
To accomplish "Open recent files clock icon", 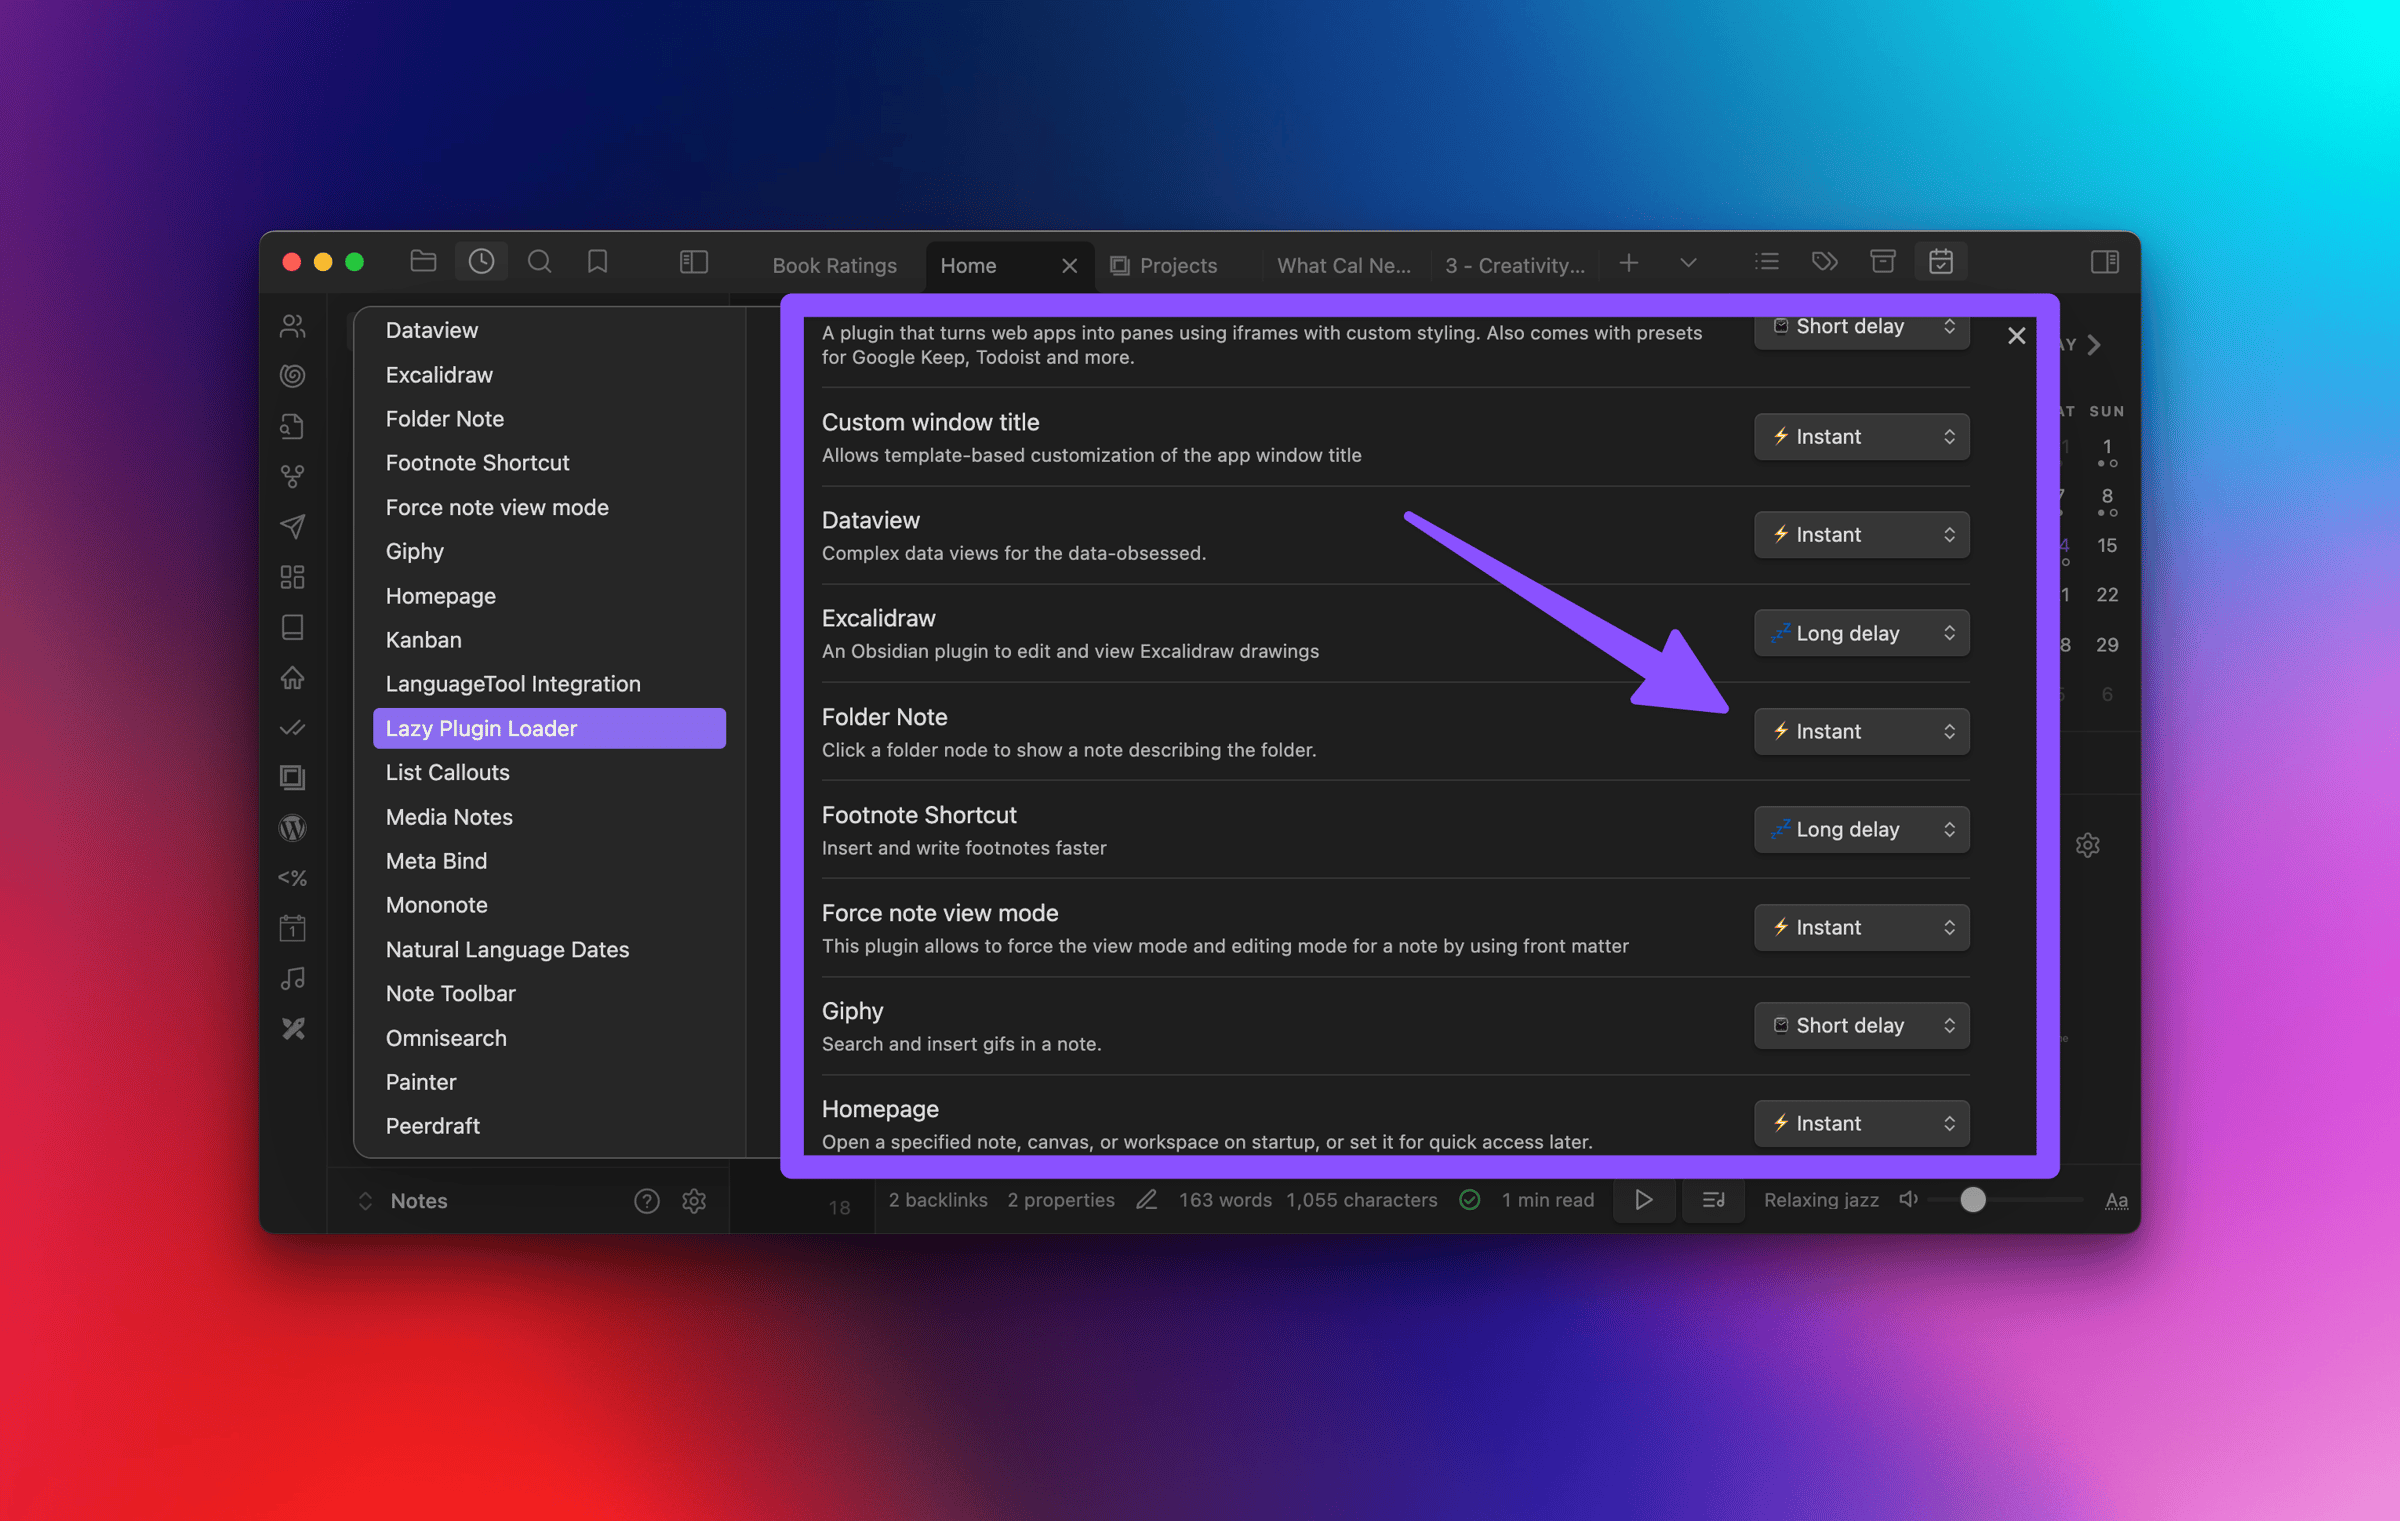I will (x=481, y=262).
